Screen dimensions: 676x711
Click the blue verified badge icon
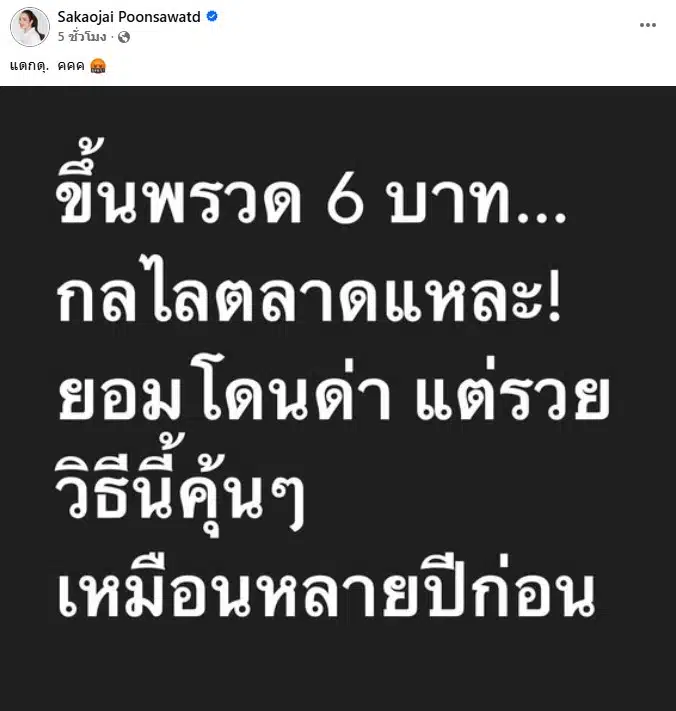click(x=212, y=17)
